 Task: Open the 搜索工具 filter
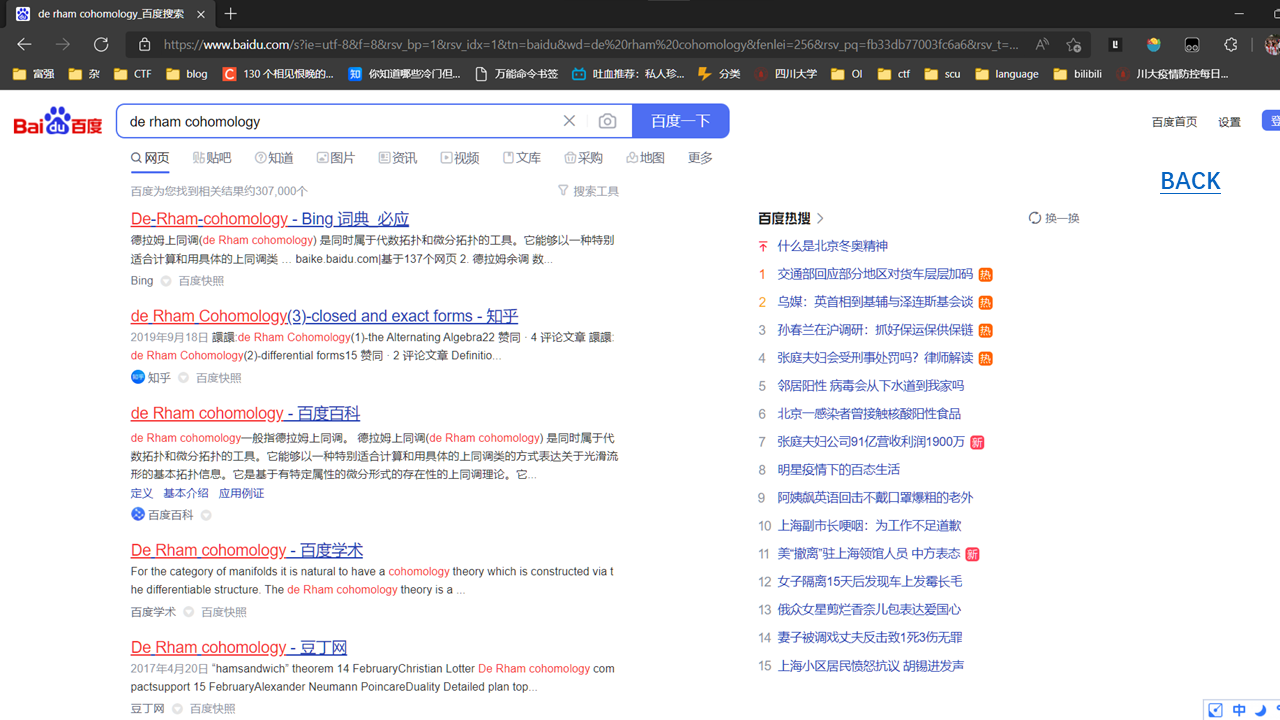click(588, 191)
